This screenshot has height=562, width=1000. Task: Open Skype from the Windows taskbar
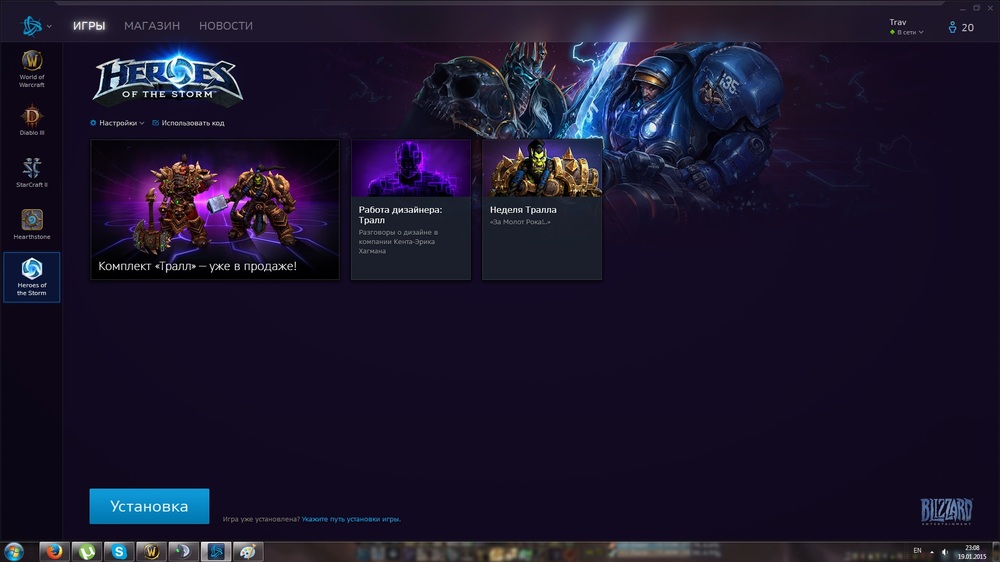[119, 551]
